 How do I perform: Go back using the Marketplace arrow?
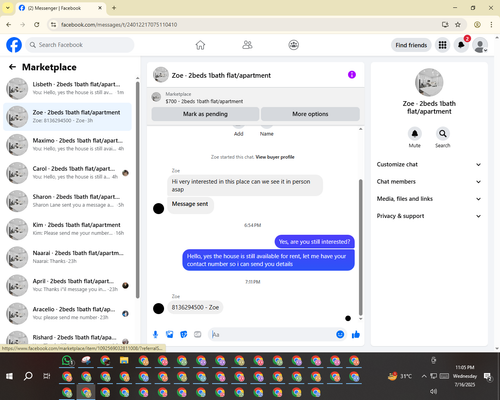12,67
